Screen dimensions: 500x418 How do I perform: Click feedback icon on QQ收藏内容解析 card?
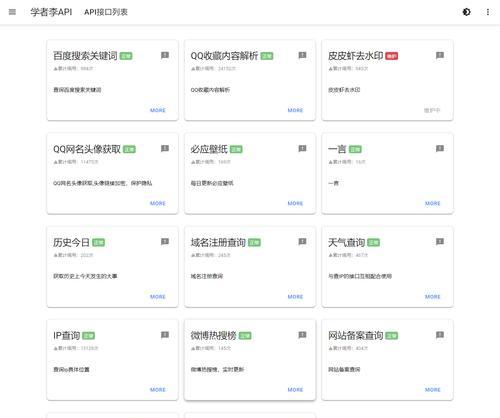coord(302,55)
